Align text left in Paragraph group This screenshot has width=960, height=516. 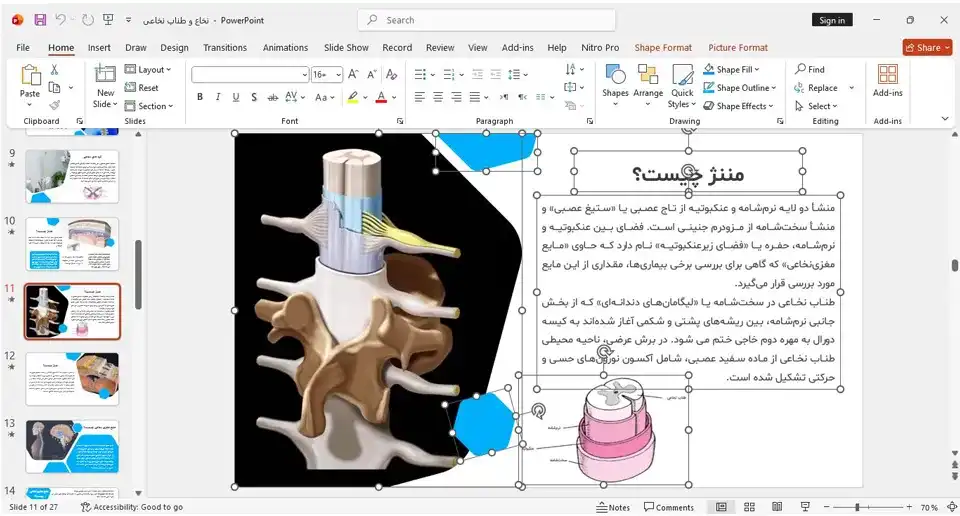(x=419, y=97)
